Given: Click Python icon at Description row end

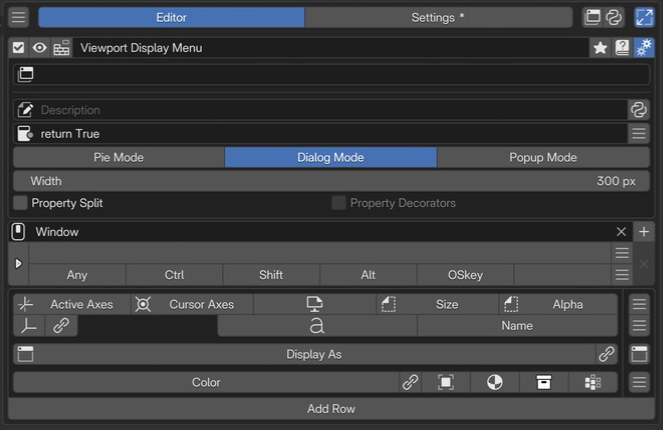Looking at the screenshot, I should pos(638,110).
